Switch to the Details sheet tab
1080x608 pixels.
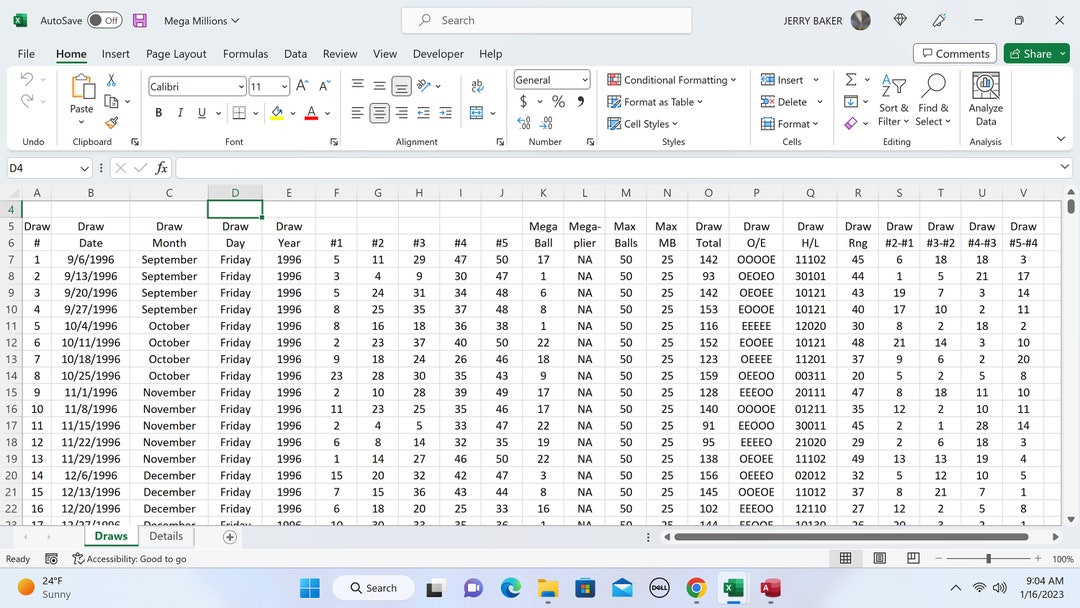[166, 536]
